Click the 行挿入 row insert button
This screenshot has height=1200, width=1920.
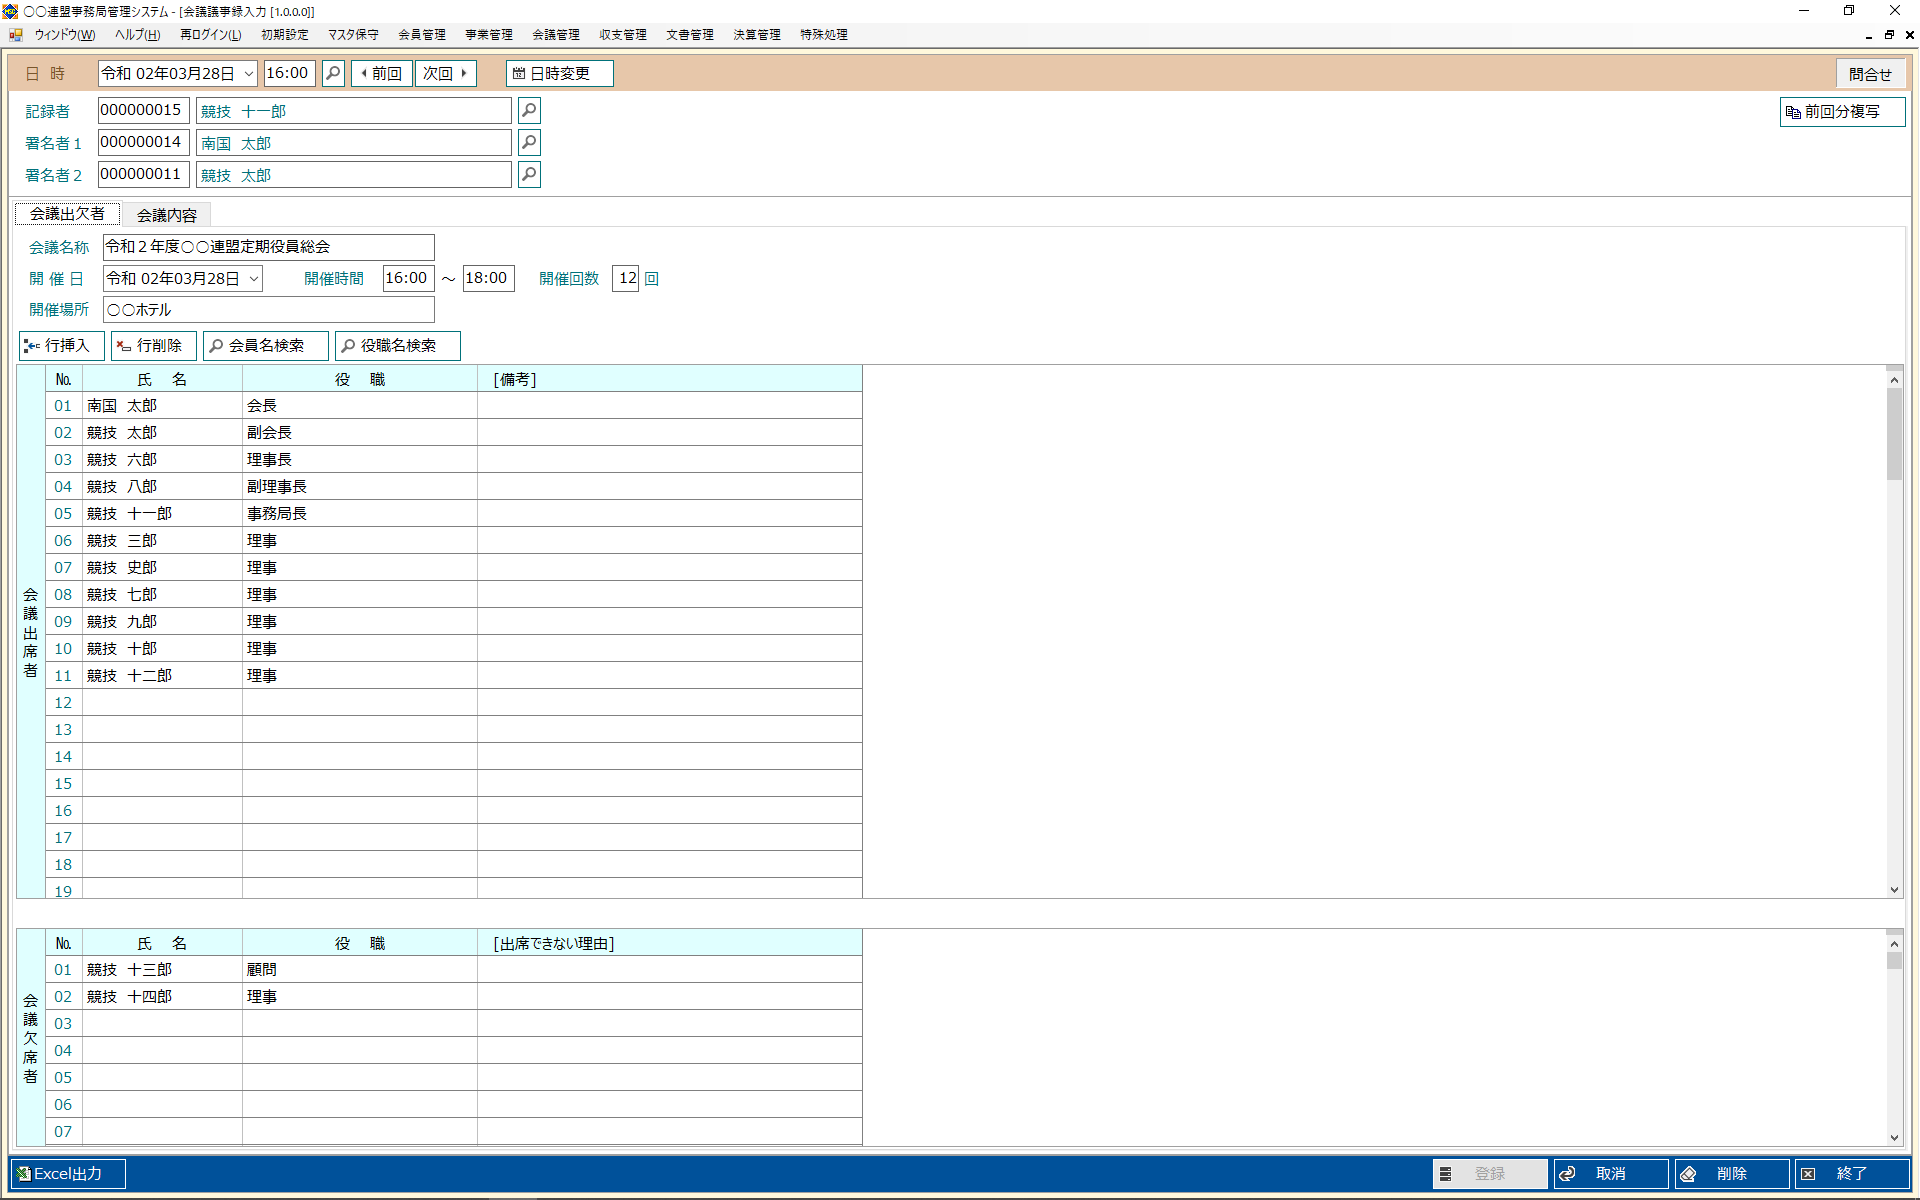[x=61, y=346]
